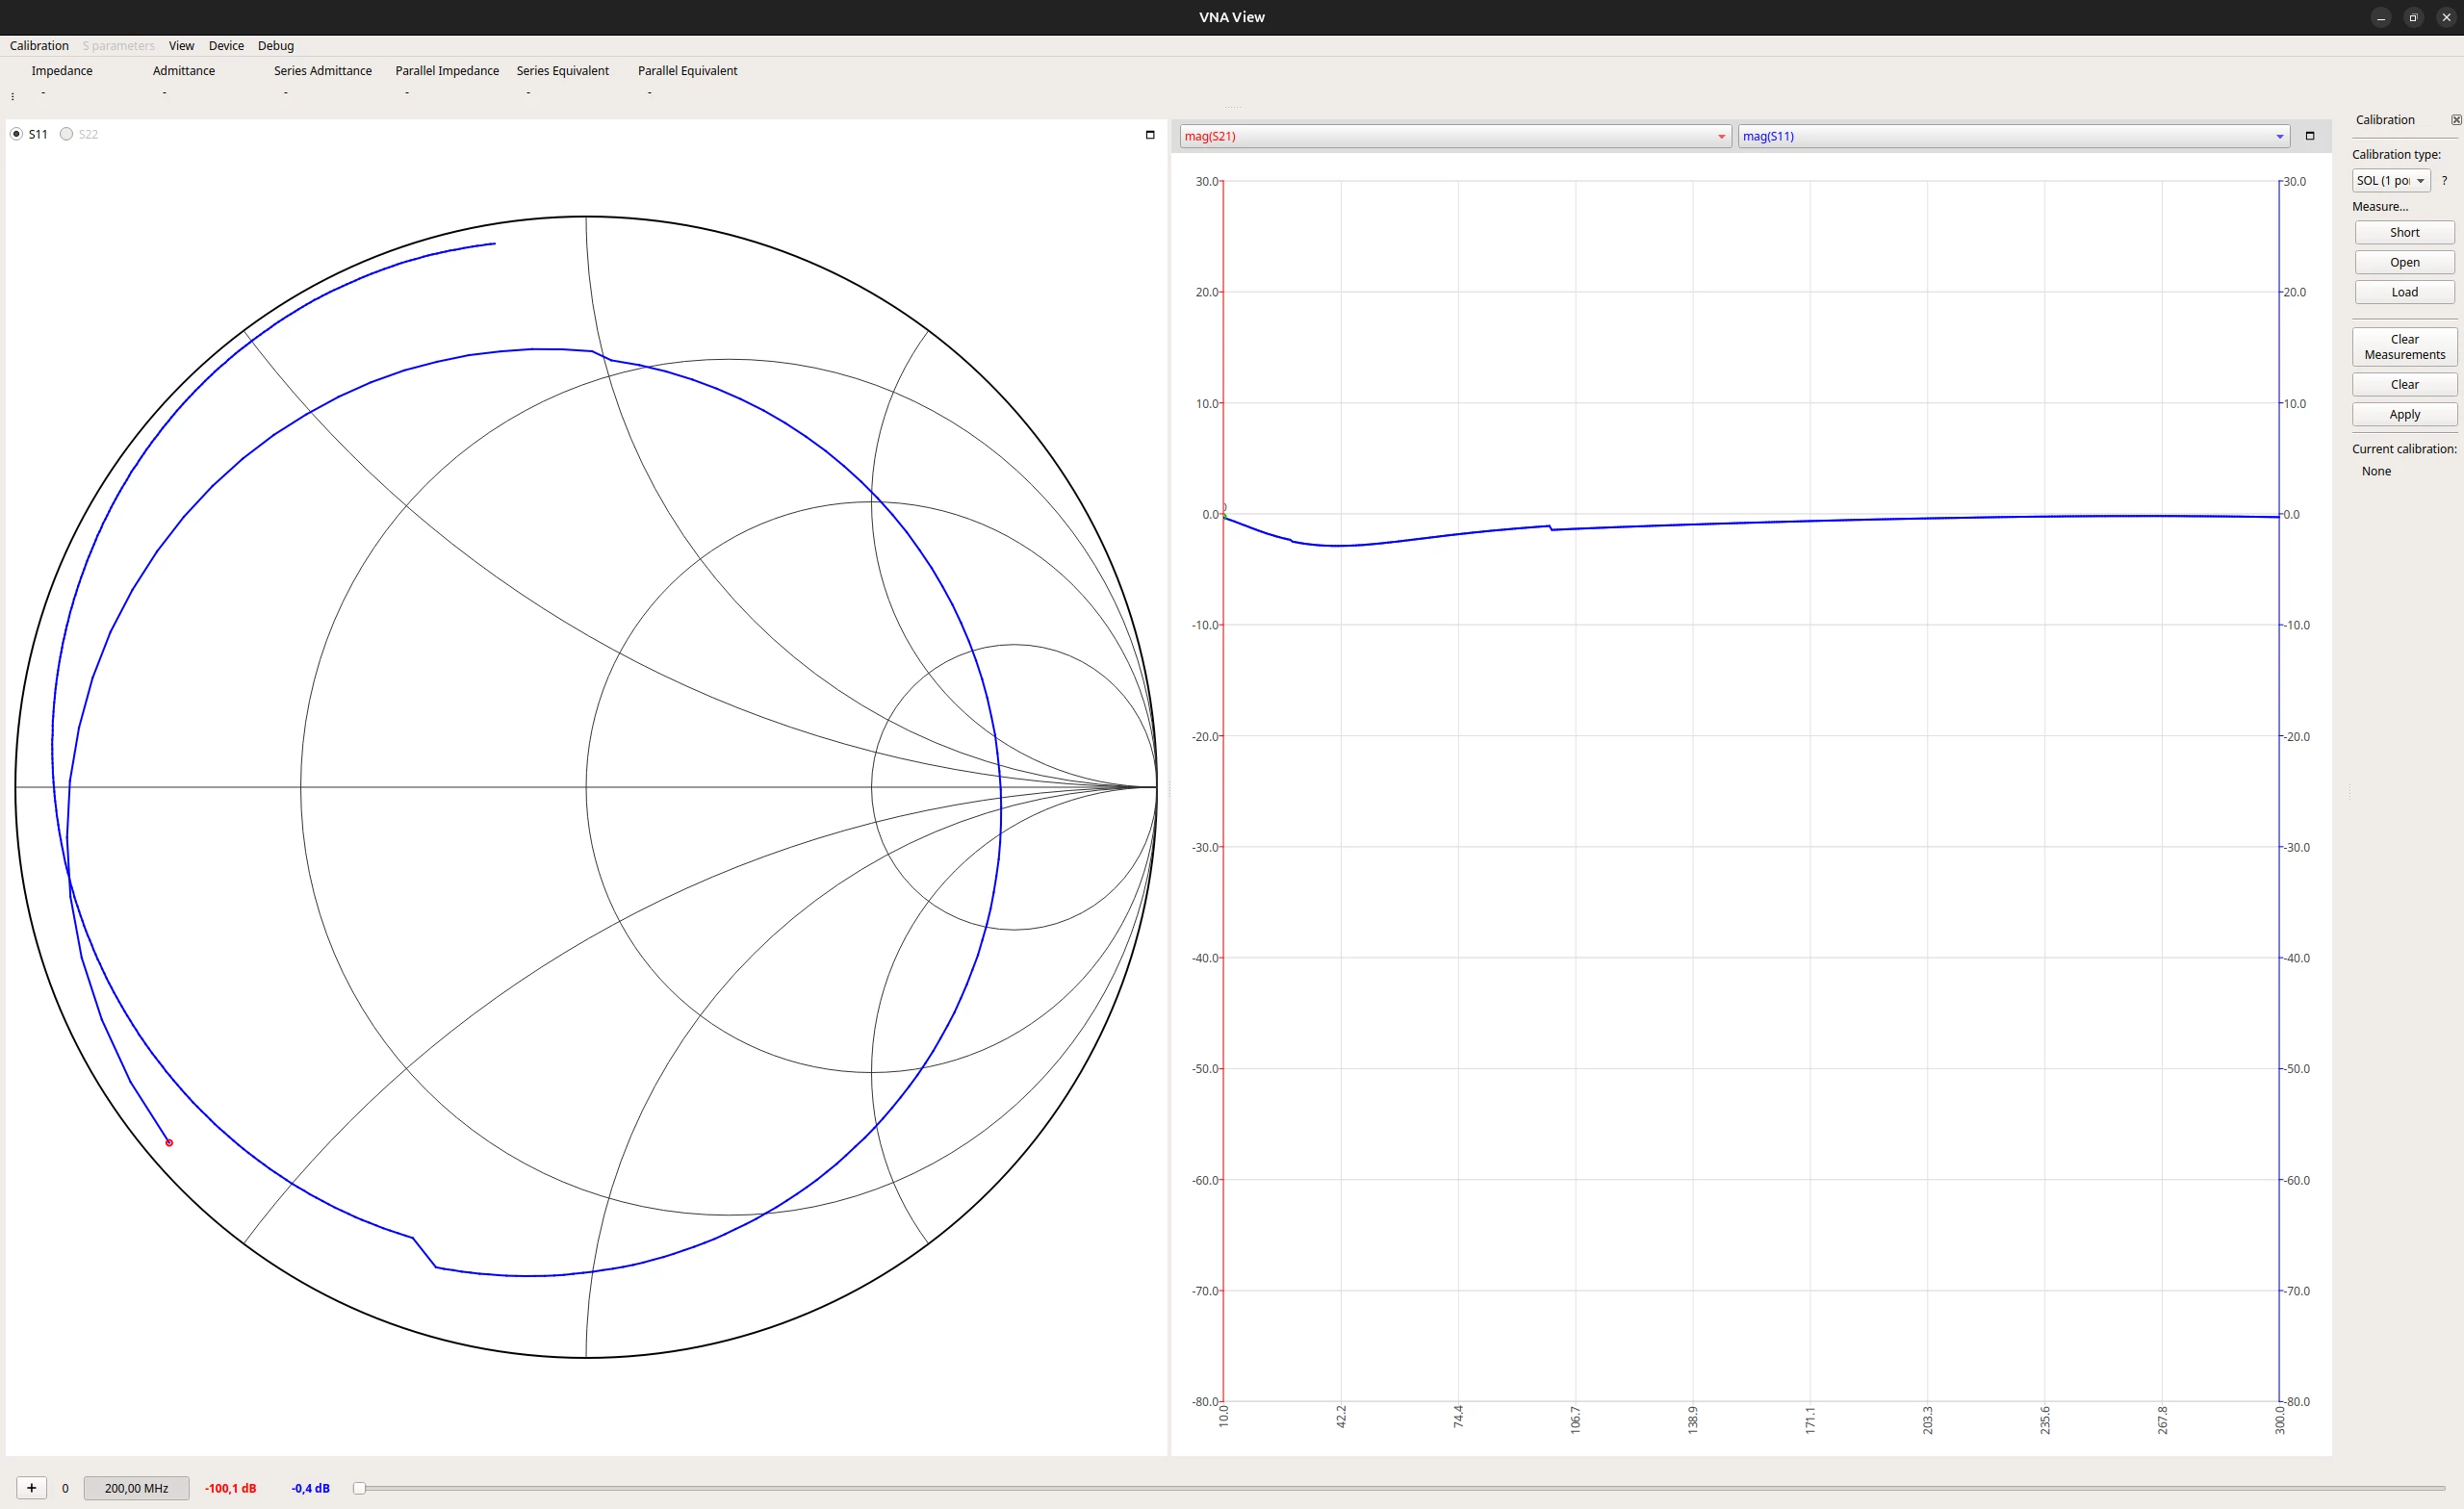Click the red marker dot on Smith chart

tap(169, 1143)
